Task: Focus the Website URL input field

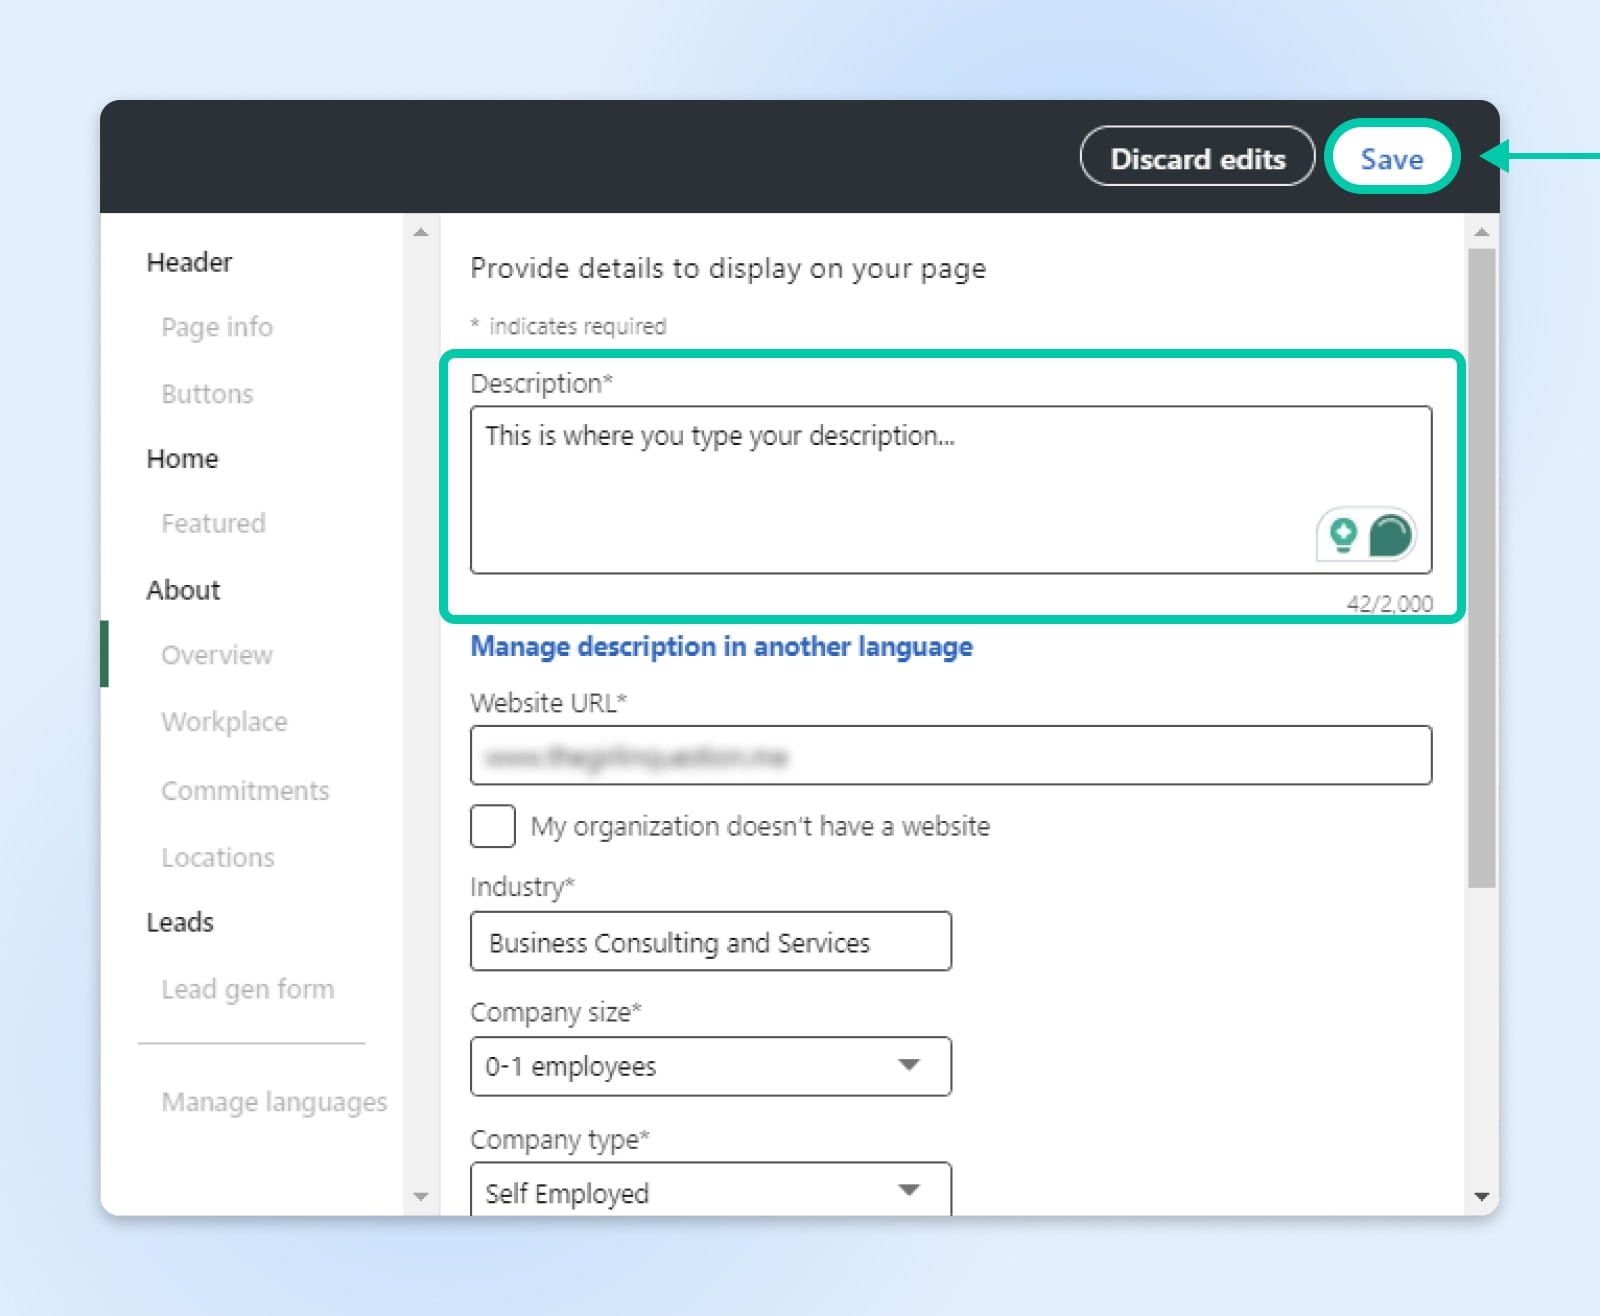Action: (x=950, y=756)
